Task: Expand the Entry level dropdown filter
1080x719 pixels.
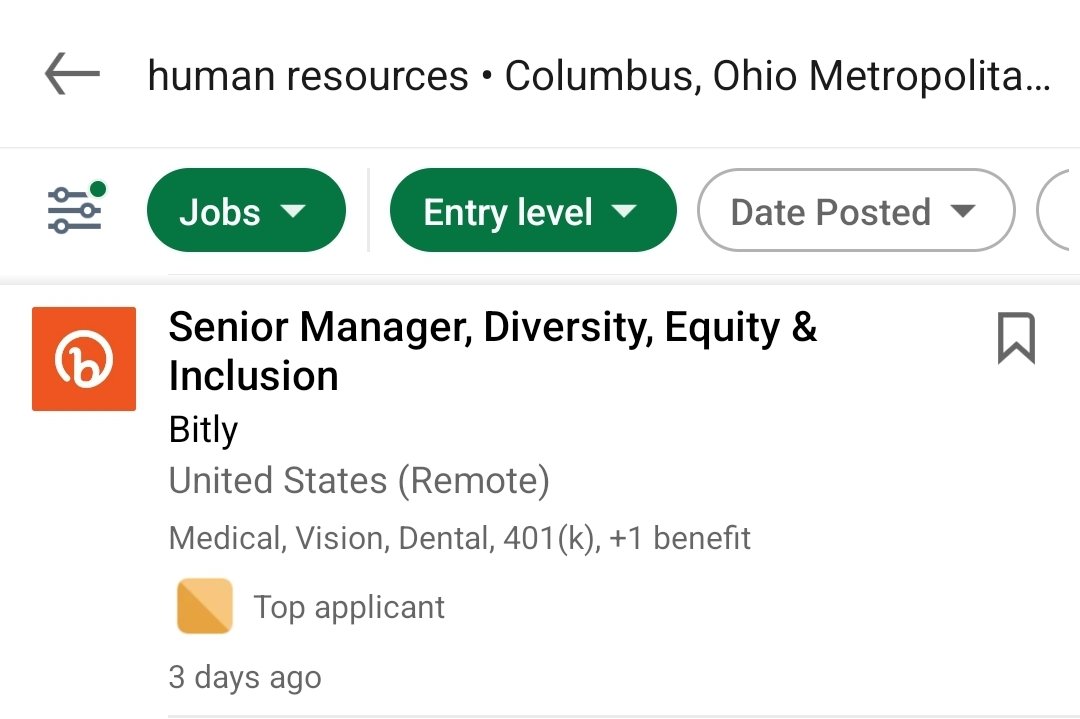Action: click(533, 210)
